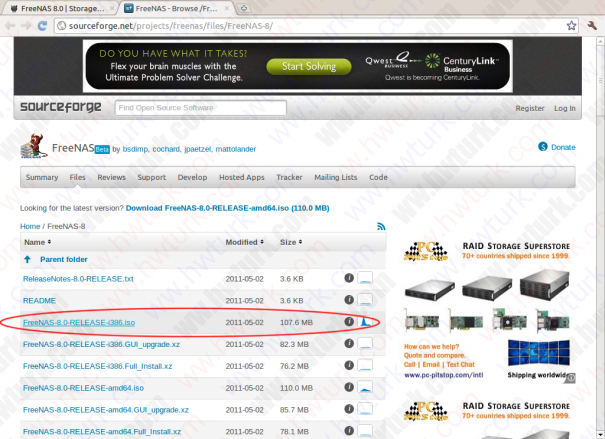Screen dimensions: 605x439
Task: Show info for i386.Full_Install.xz row
Action: [349, 365]
